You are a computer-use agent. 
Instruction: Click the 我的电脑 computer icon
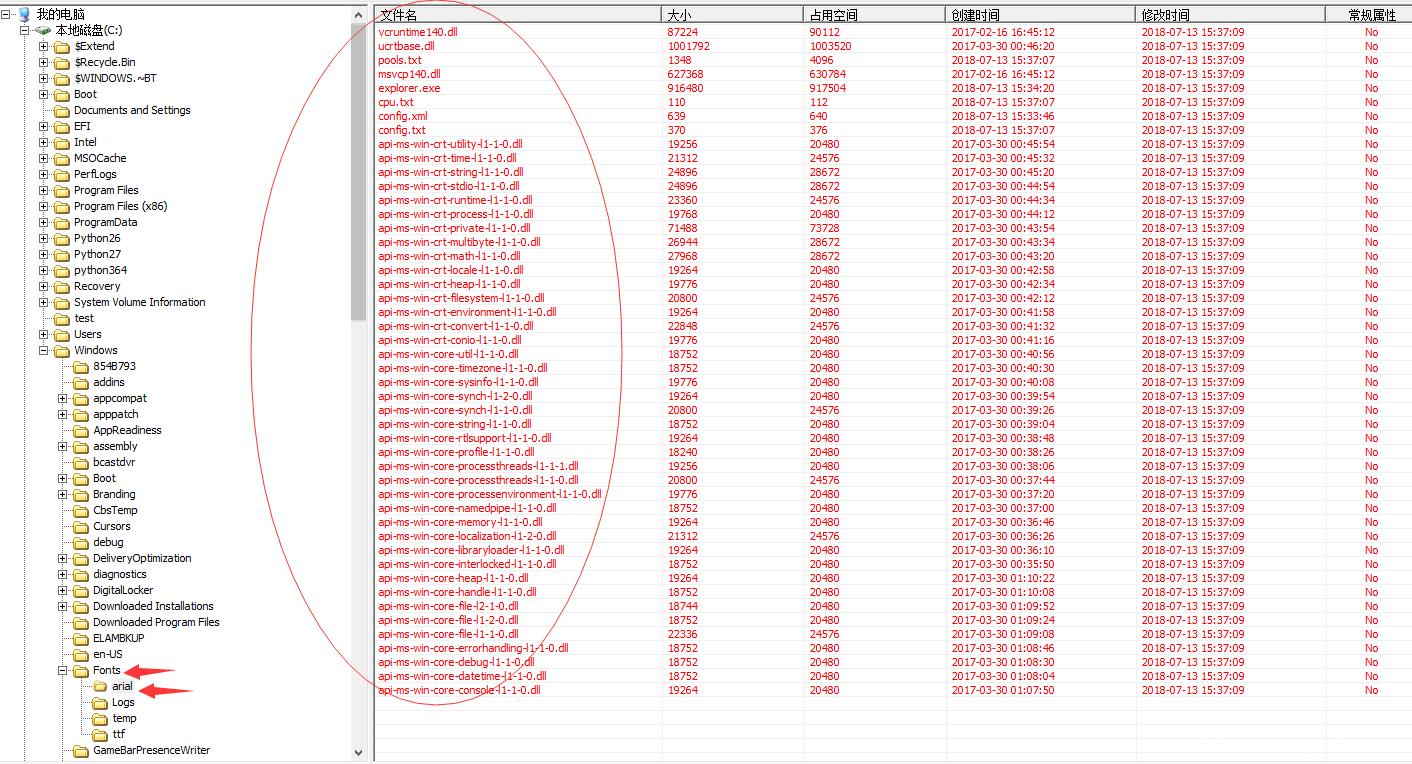[x=24, y=14]
